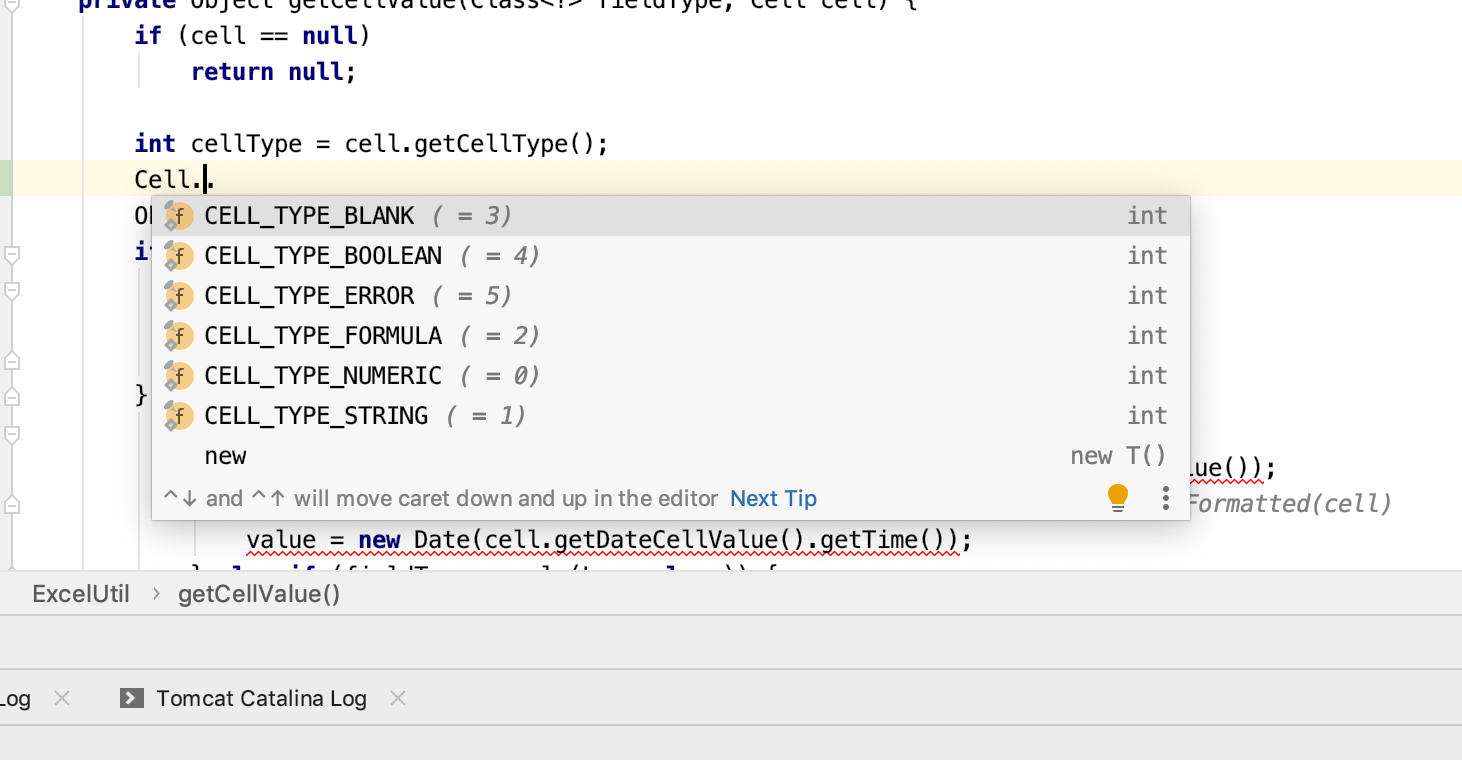The height and width of the screenshot is (760, 1462).
Task: Click field icon beside CELL_TYPE_FORMULA
Action: tap(178, 336)
